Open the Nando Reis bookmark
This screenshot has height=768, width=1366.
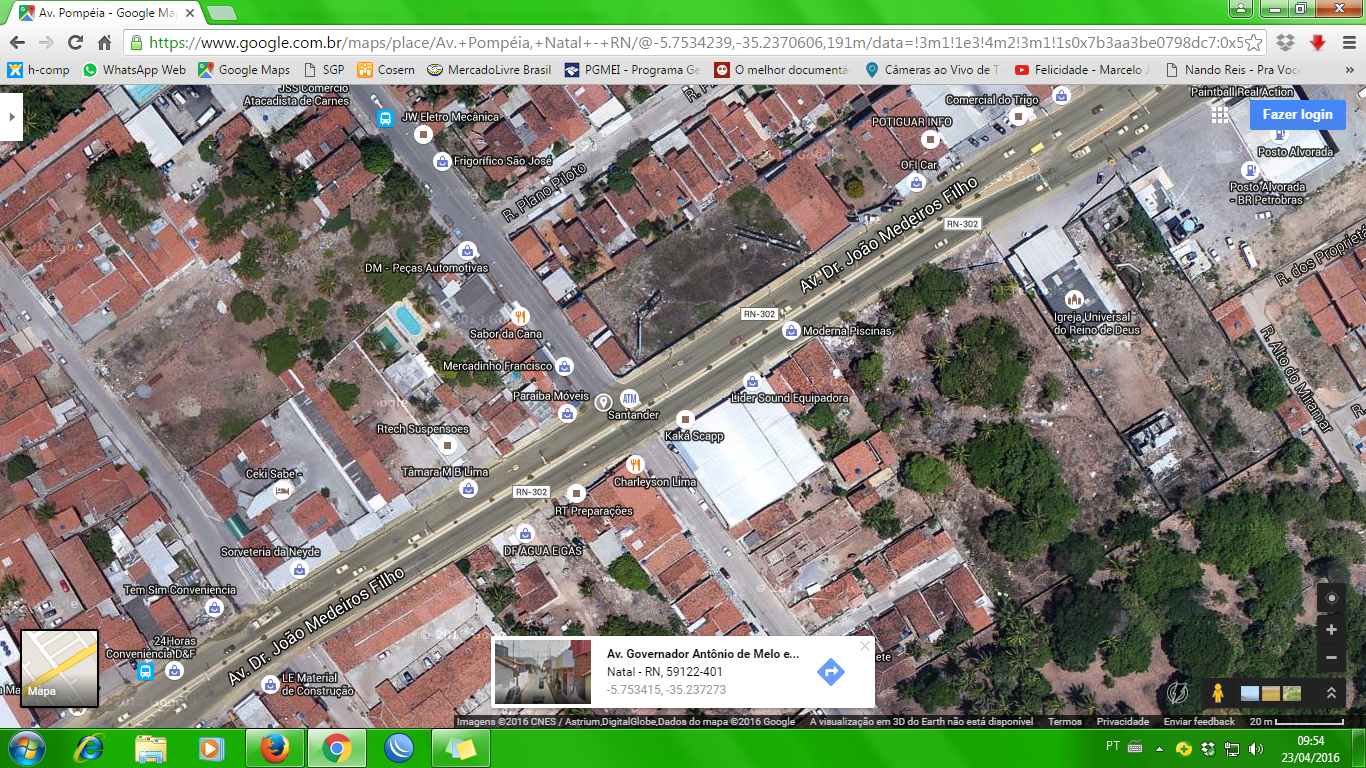coord(1233,70)
